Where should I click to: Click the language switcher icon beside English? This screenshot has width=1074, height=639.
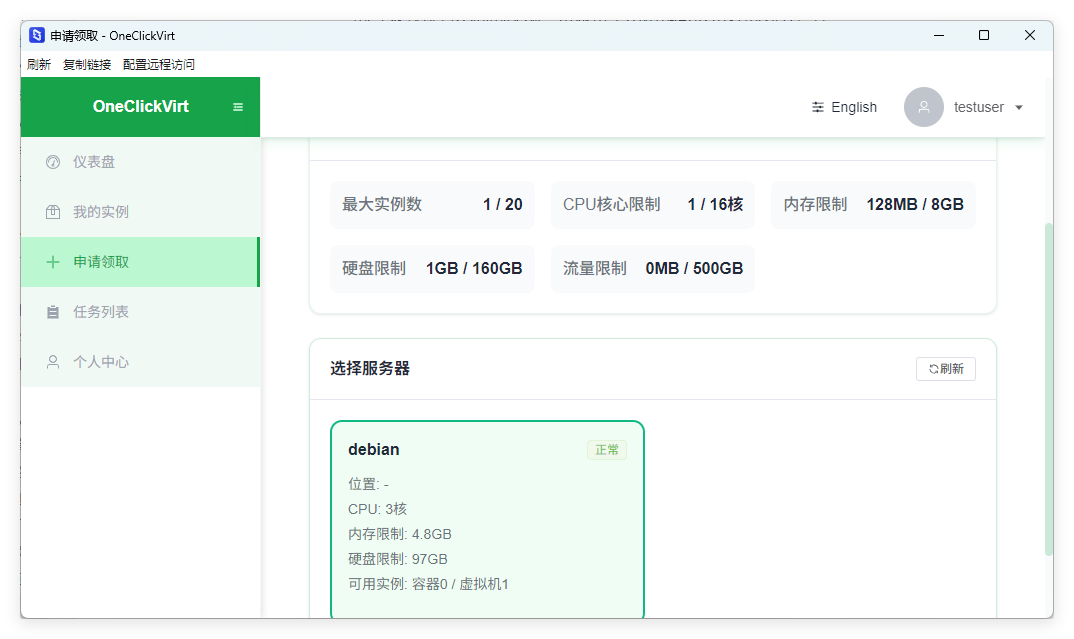click(817, 106)
